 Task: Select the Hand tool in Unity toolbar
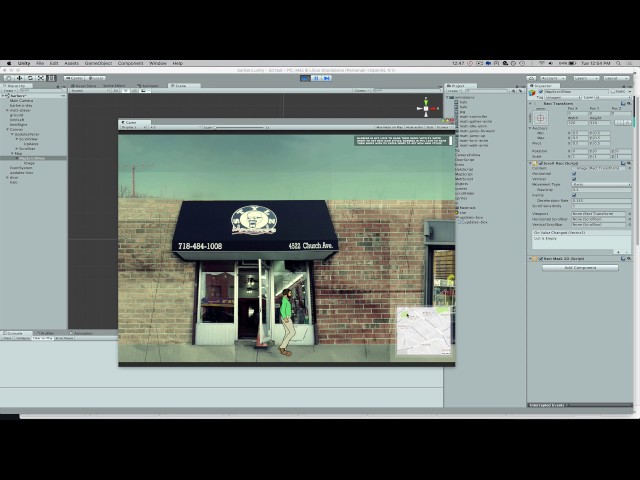pos(9,78)
